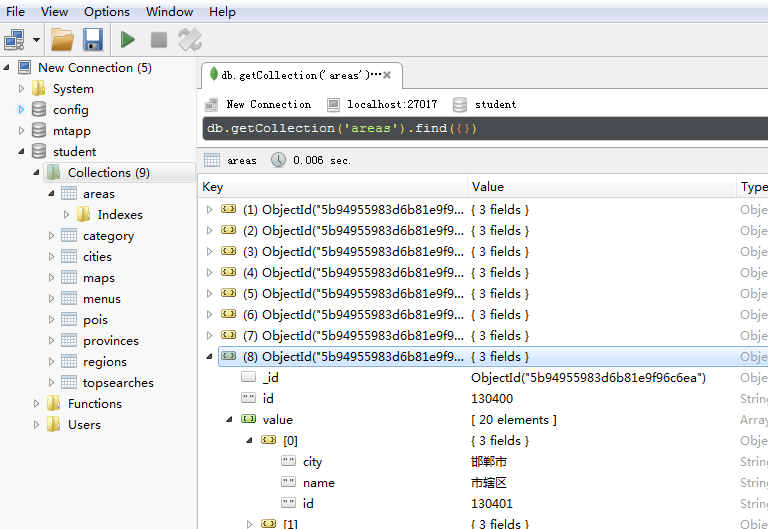Collapse the value array field
768x529 pixels.
pyautogui.click(x=229, y=420)
